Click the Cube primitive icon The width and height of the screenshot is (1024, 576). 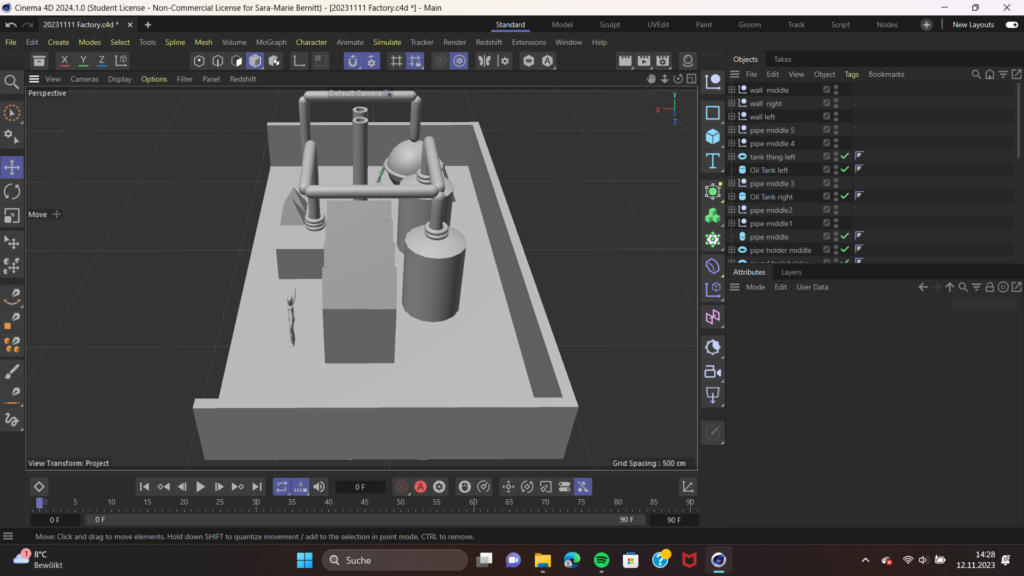(713, 136)
